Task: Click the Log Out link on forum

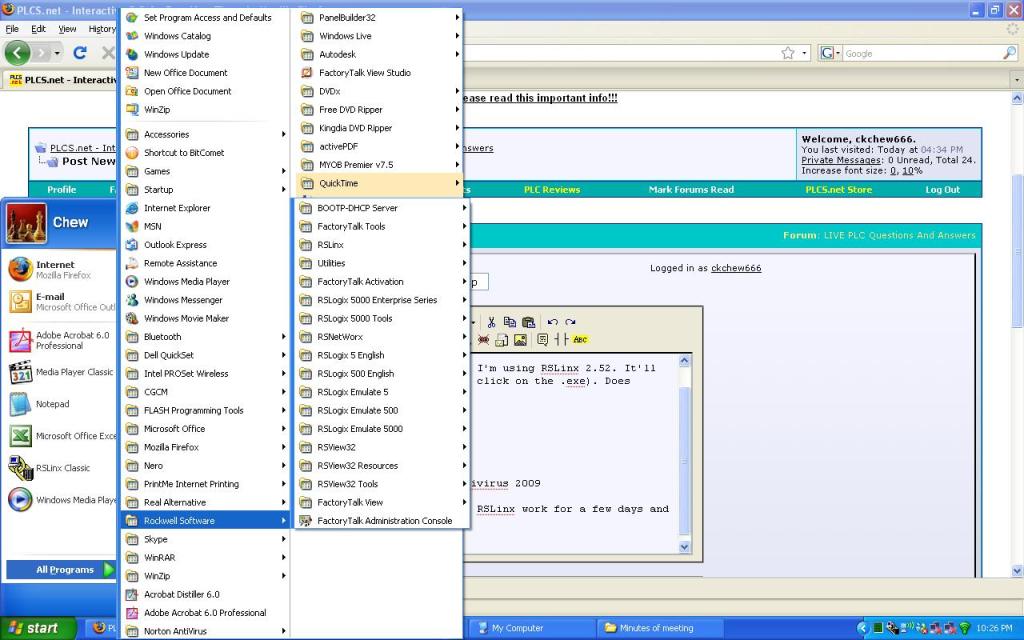Action: [x=942, y=189]
